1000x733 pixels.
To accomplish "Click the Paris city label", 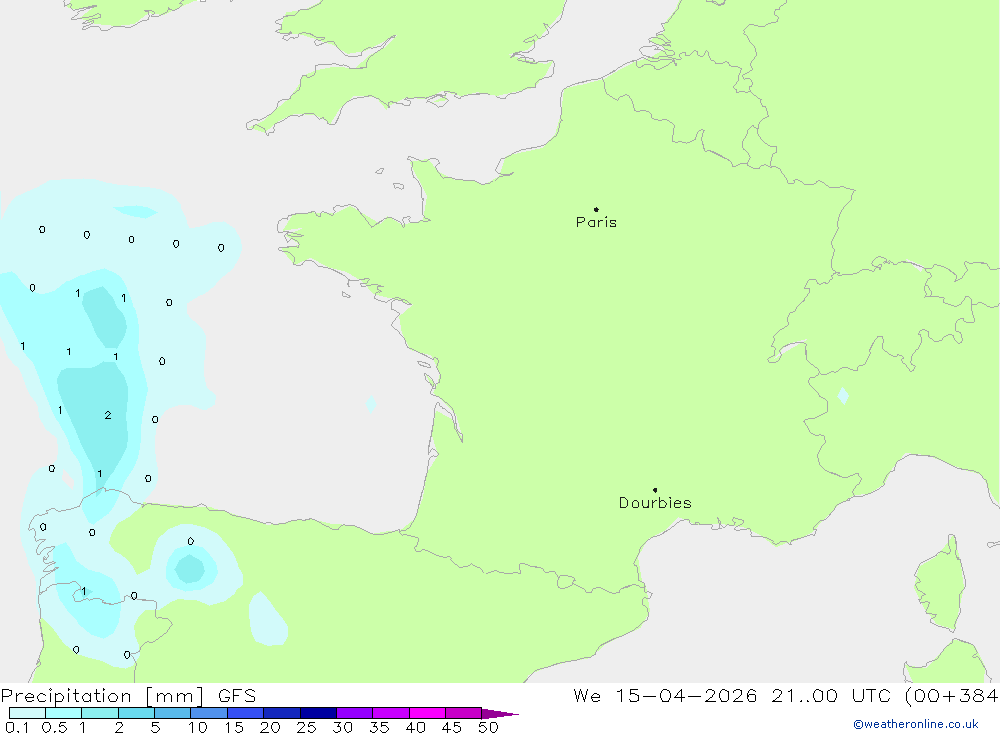I will tap(596, 222).
